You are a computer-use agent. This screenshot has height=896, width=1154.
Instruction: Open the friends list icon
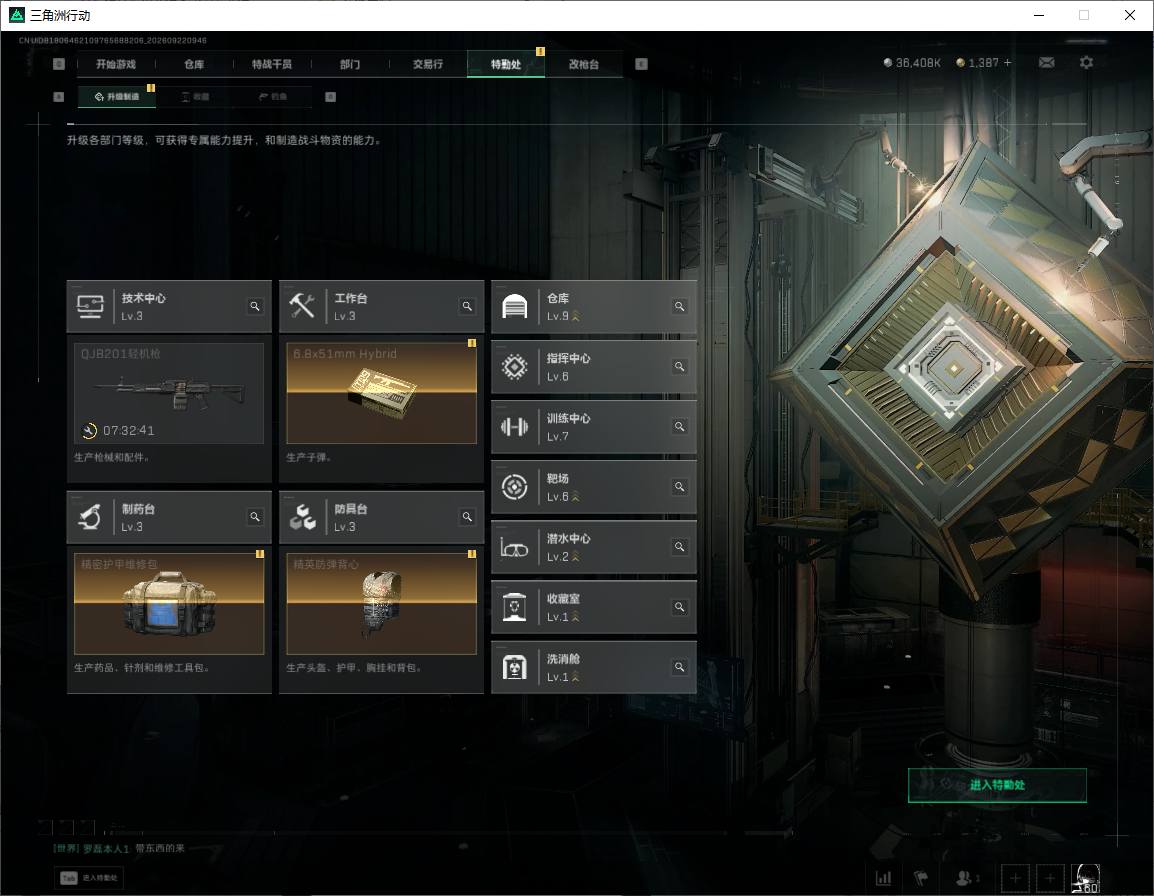pos(966,878)
